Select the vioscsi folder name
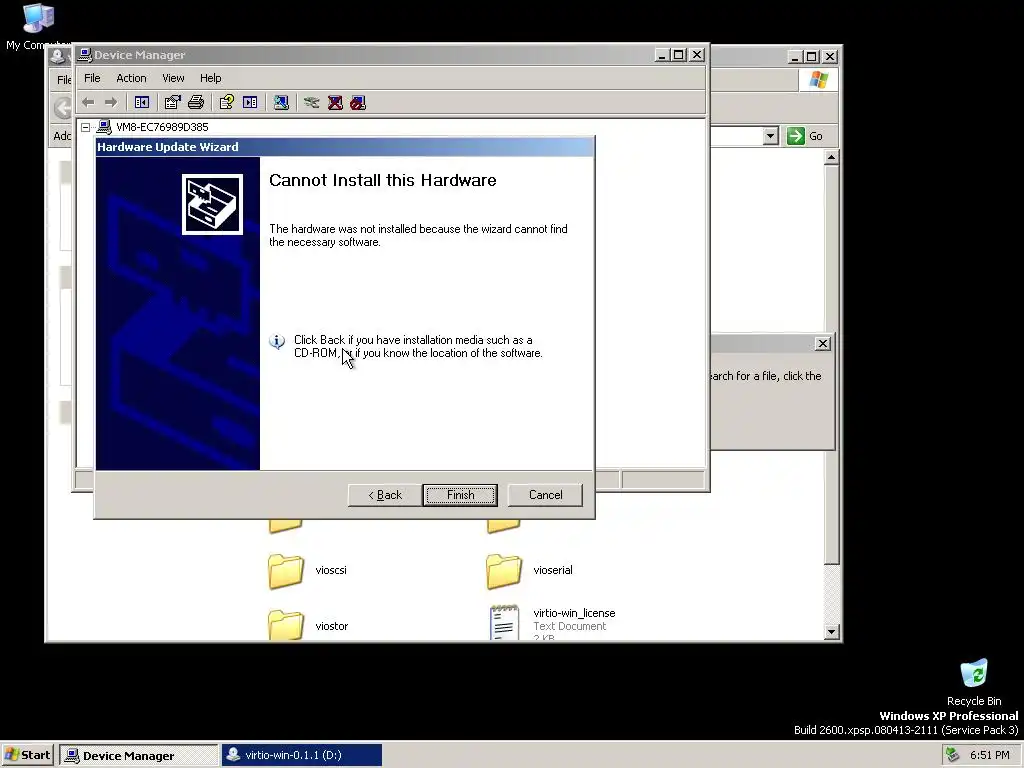 331,570
